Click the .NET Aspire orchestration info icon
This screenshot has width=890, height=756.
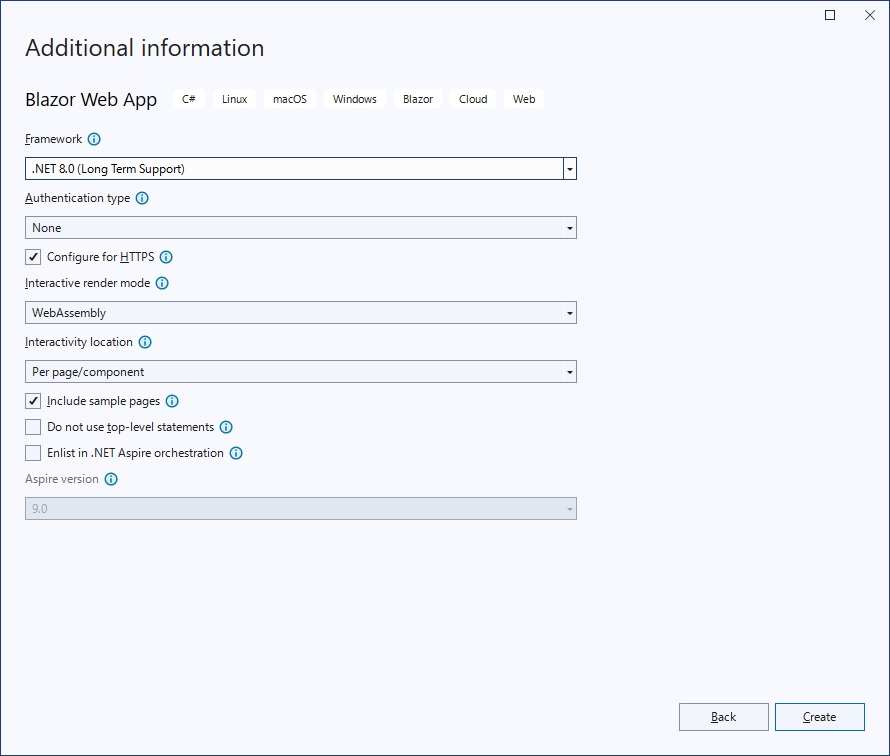point(236,453)
